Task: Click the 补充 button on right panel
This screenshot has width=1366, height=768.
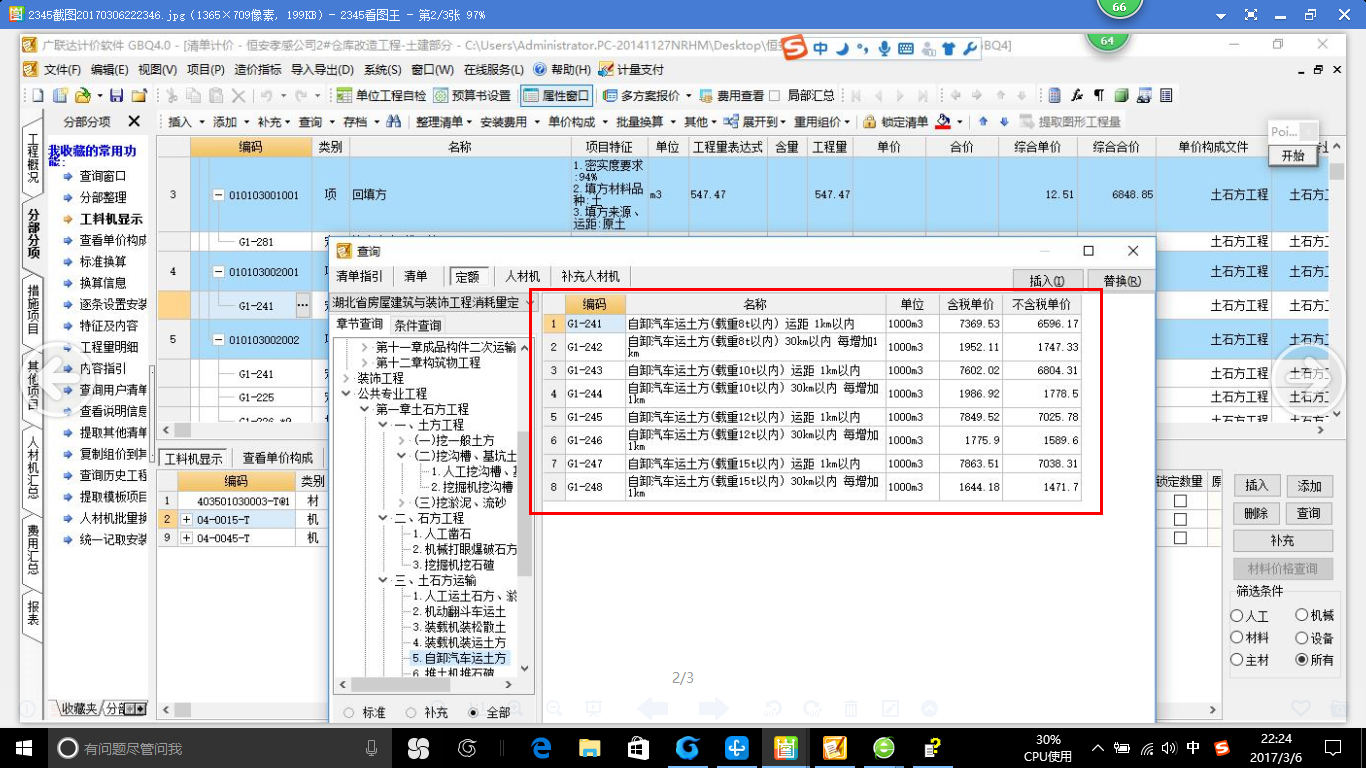Action: (x=1282, y=541)
